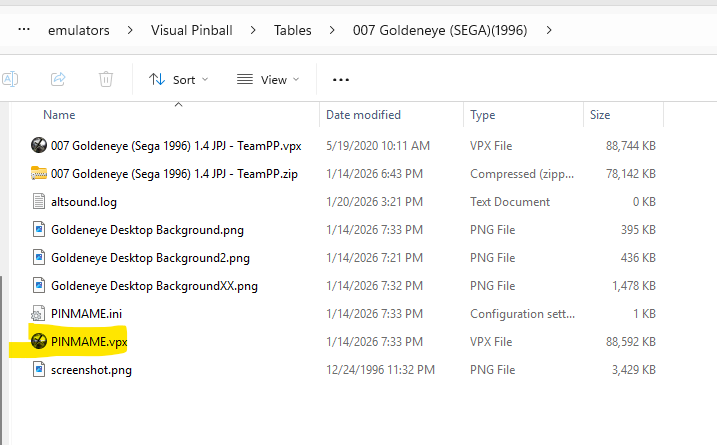
Task: Select file 007 Goldeneye (Sega 1996) 1.4 JPJ - TeamPP.vpx
Action: [x=176, y=146]
